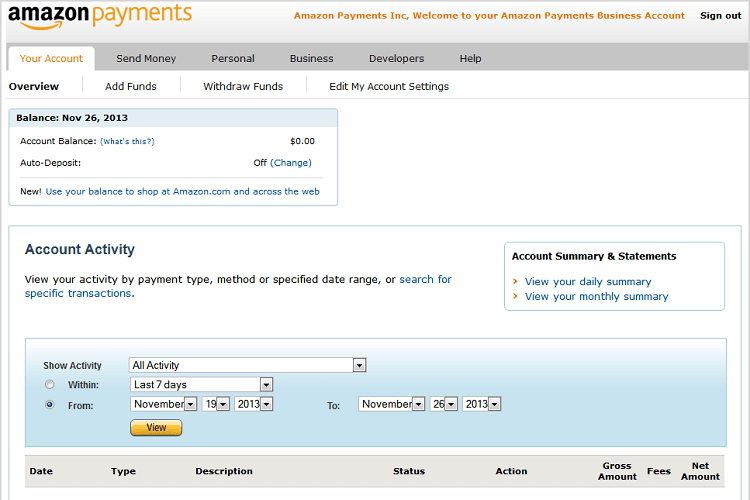The height and width of the screenshot is (500, 750).
Task: Expand the From month November dropdown
Action: pyautogui.click(x=164, y=404)
